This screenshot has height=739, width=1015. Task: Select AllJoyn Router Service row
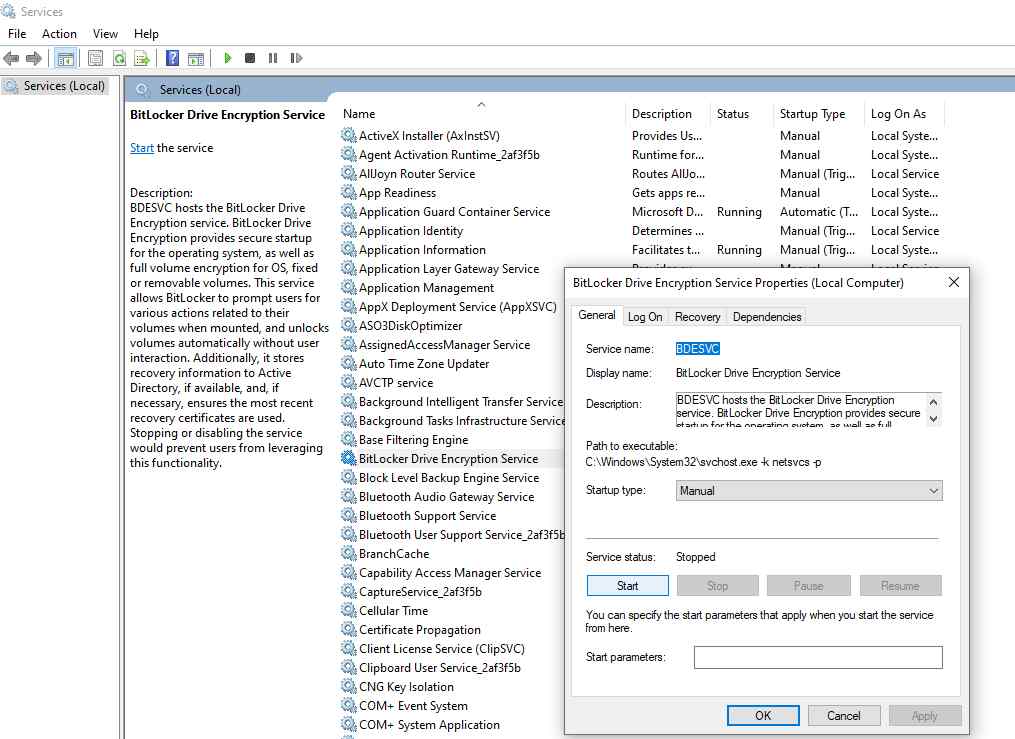[x=641, y=173]
